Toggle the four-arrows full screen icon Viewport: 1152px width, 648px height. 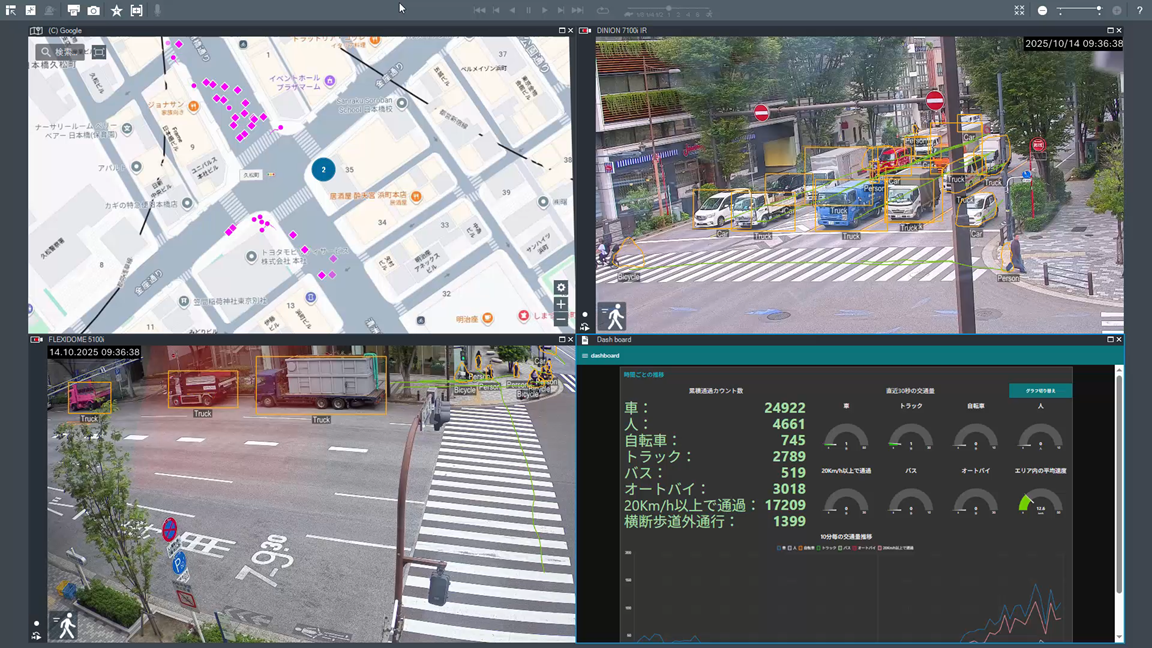1019,10
